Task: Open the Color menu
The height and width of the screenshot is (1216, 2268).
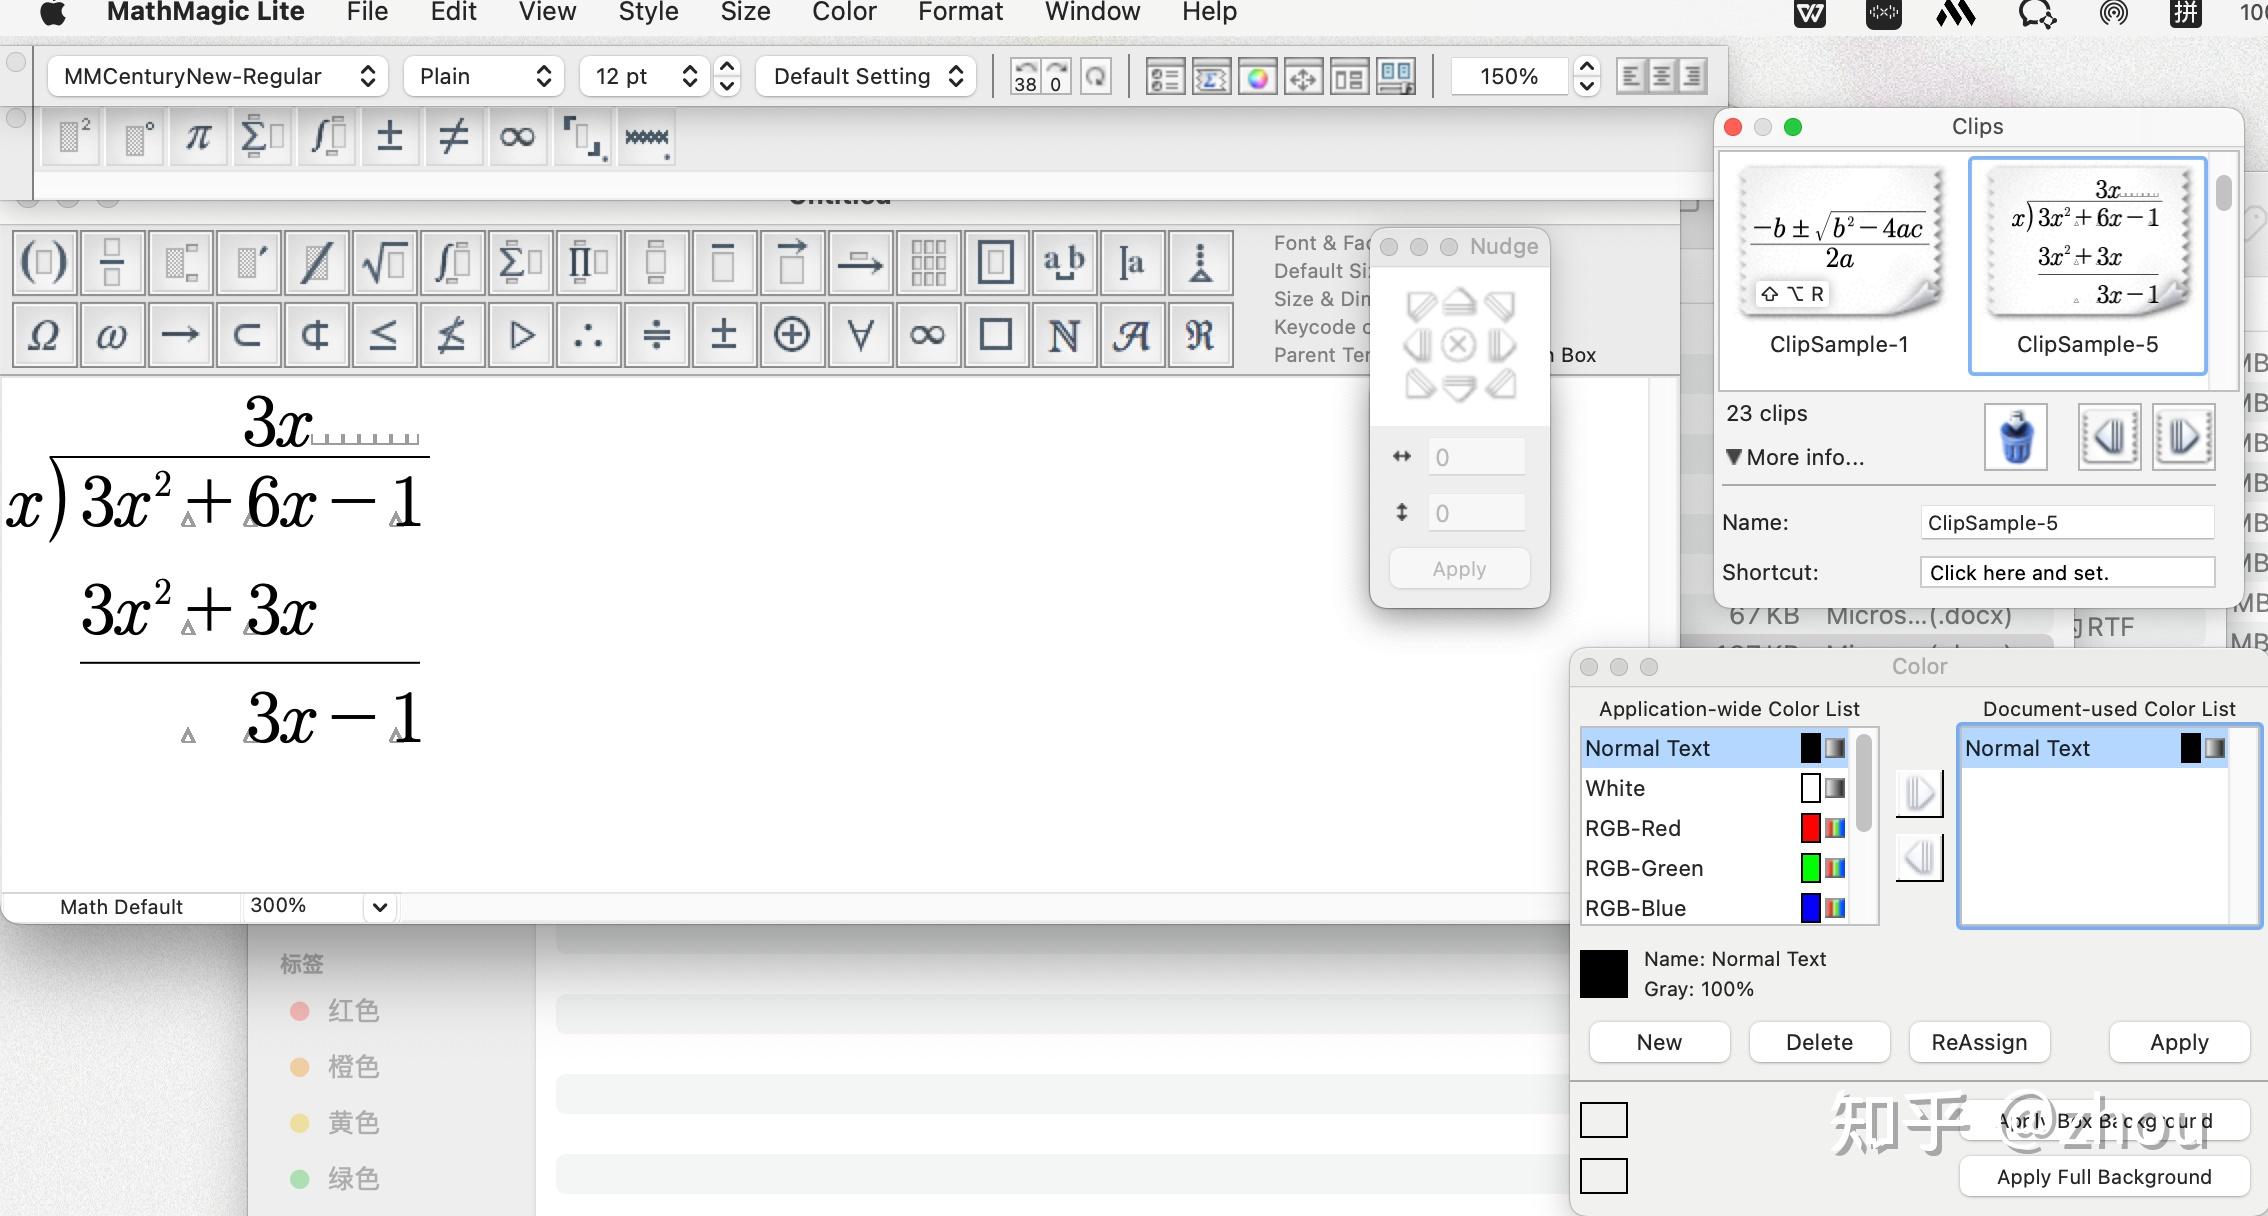Action: click(x=844, y=12)
